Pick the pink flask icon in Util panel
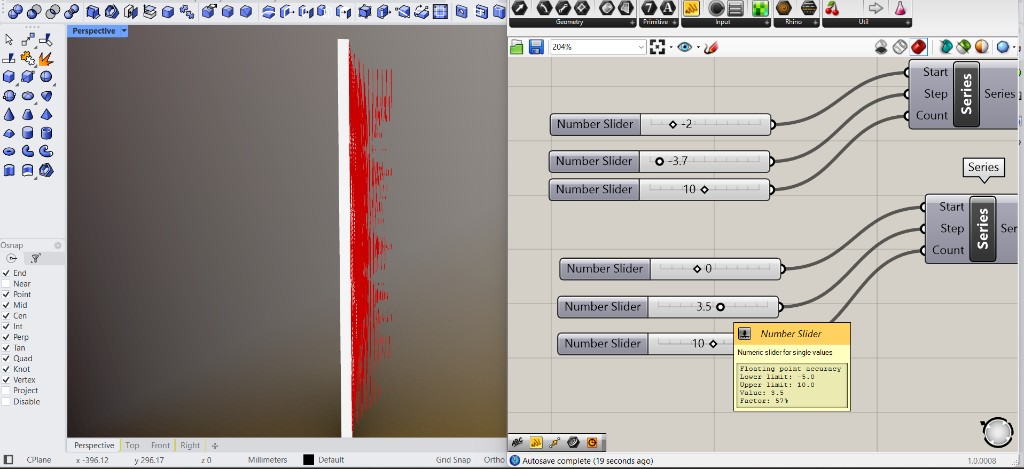The image size is (1024, 469). (x=900, y=8)
